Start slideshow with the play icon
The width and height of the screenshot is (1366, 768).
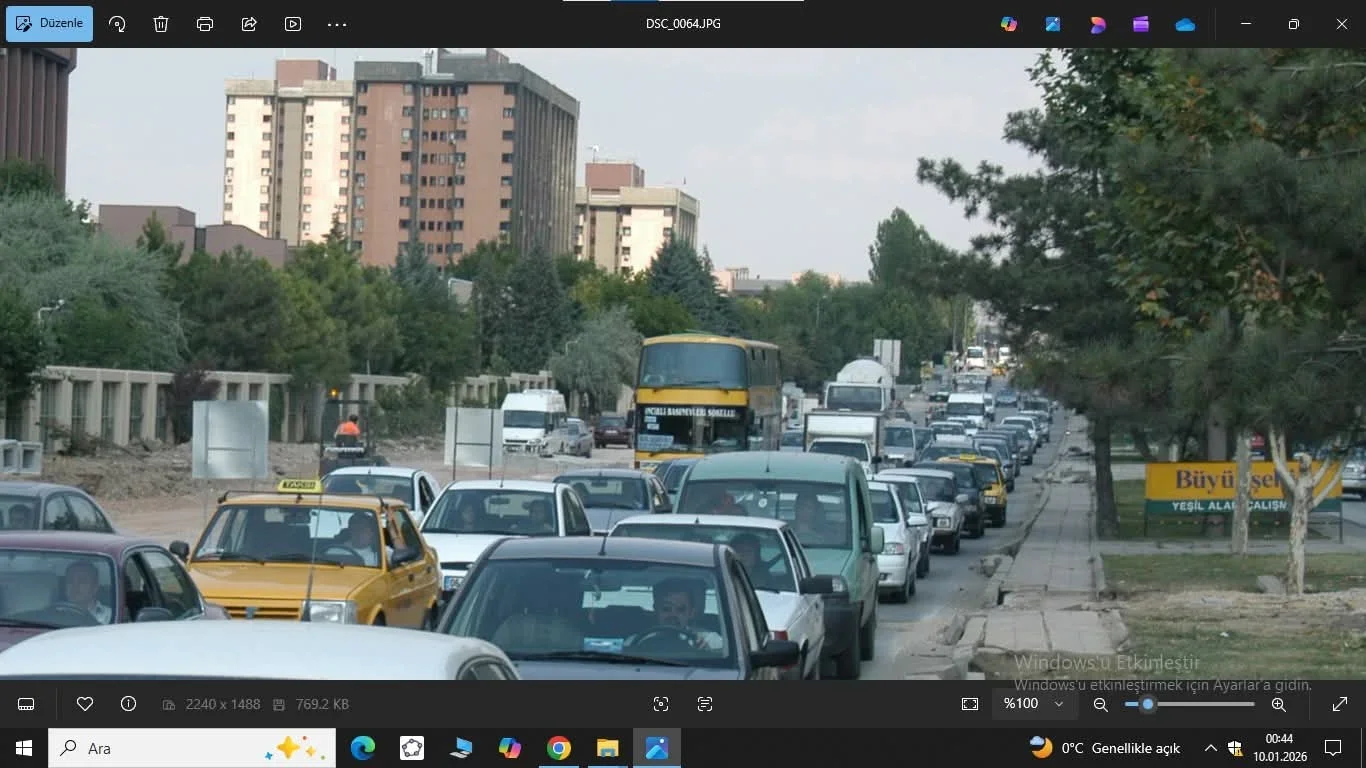293,24
